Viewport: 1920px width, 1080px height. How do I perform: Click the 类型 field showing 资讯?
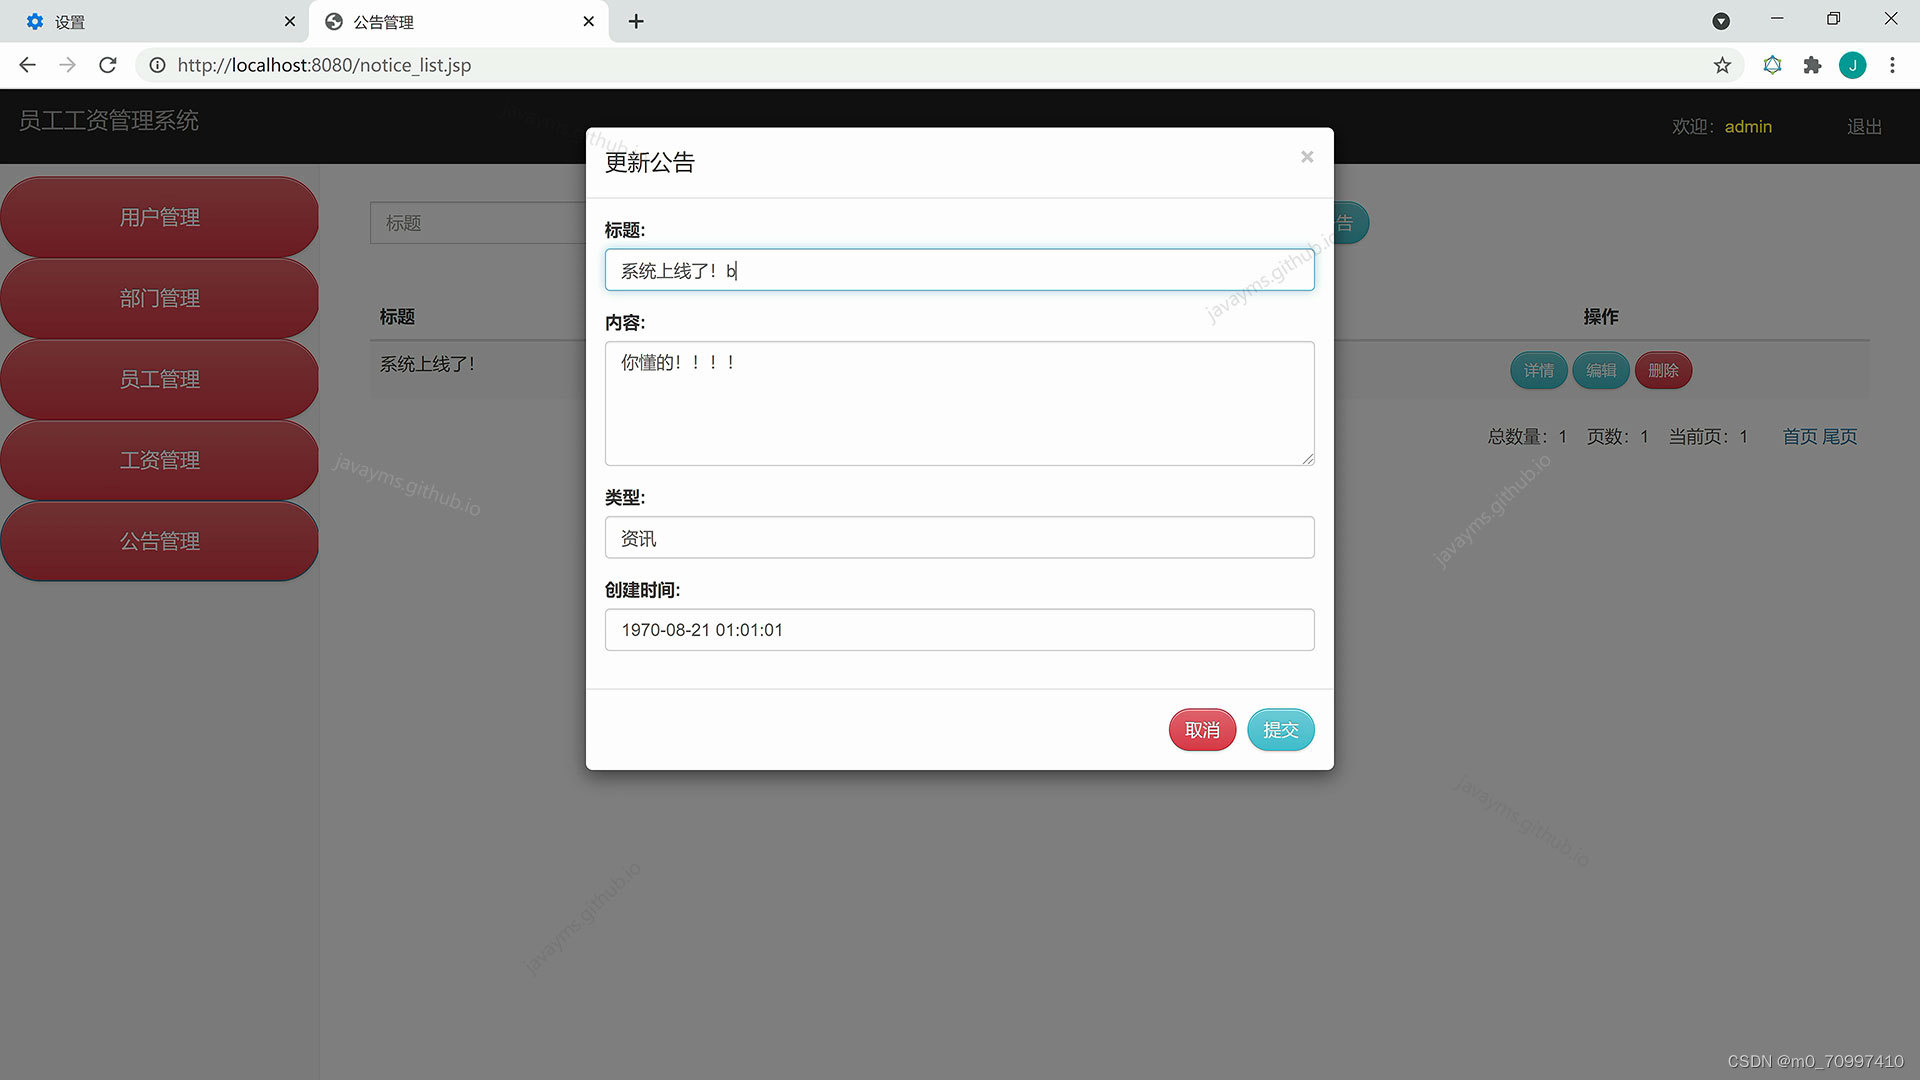pos(959,538)
